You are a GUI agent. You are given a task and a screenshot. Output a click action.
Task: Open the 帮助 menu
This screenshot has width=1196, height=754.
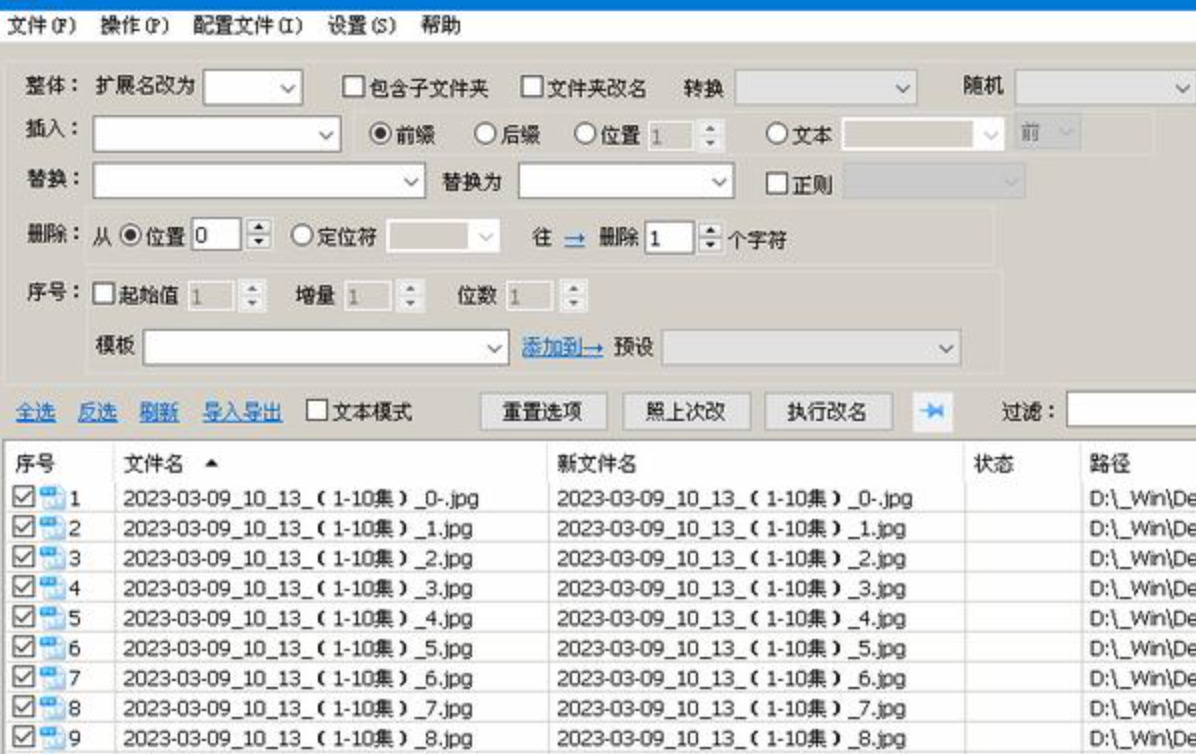click(x=441, y=25)
